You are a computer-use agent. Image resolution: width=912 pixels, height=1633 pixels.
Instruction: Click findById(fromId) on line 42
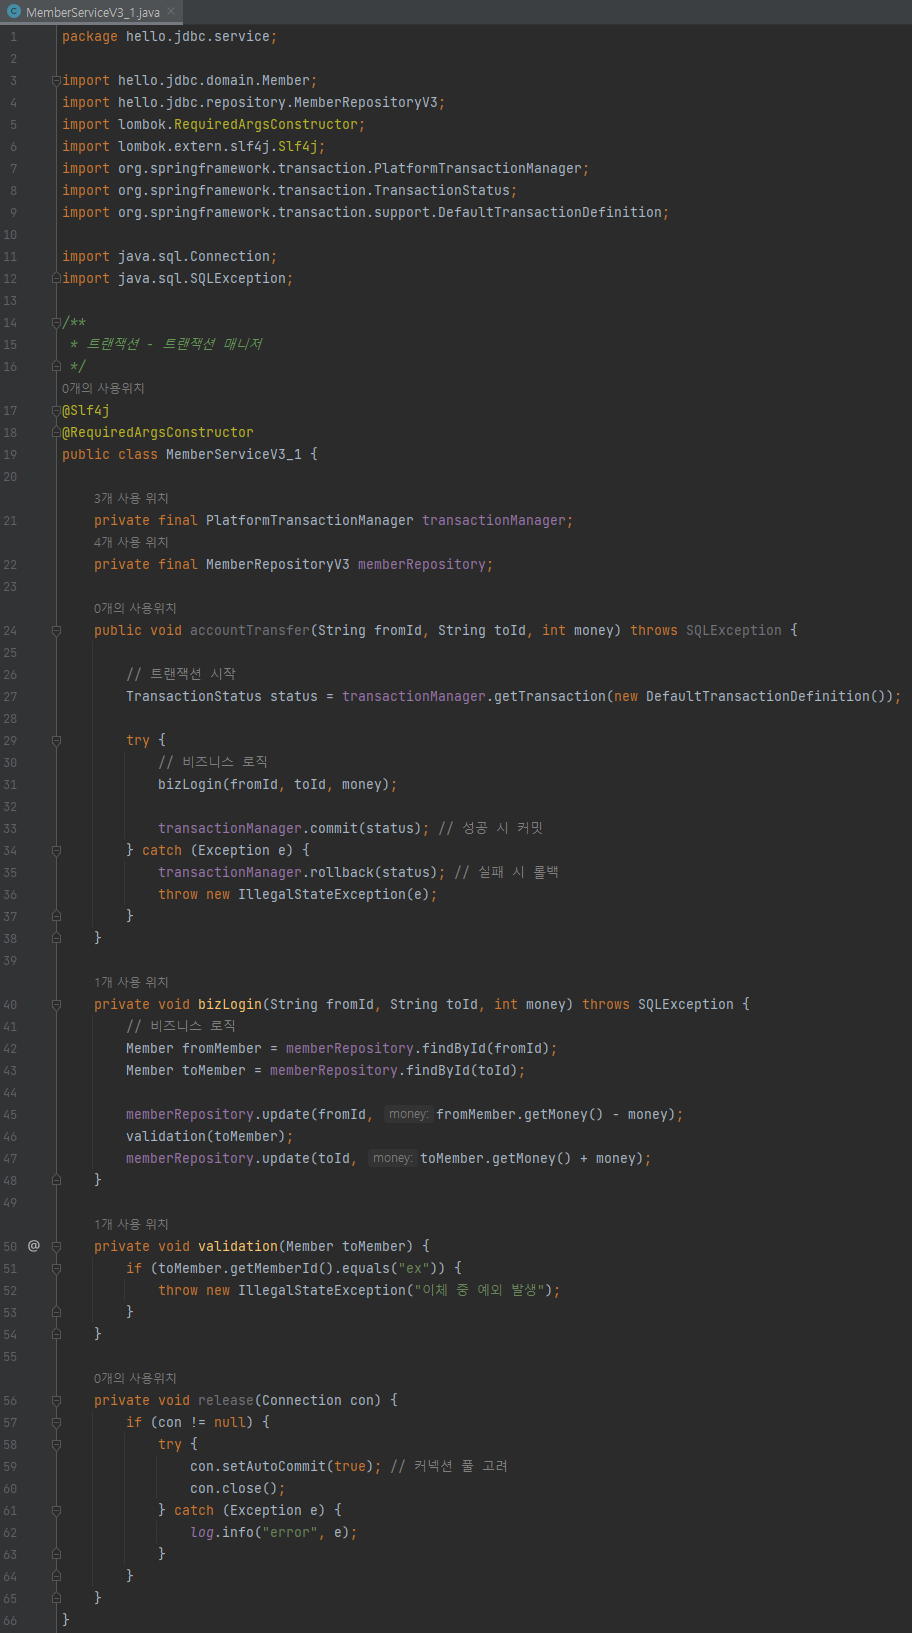[486, 1048]
